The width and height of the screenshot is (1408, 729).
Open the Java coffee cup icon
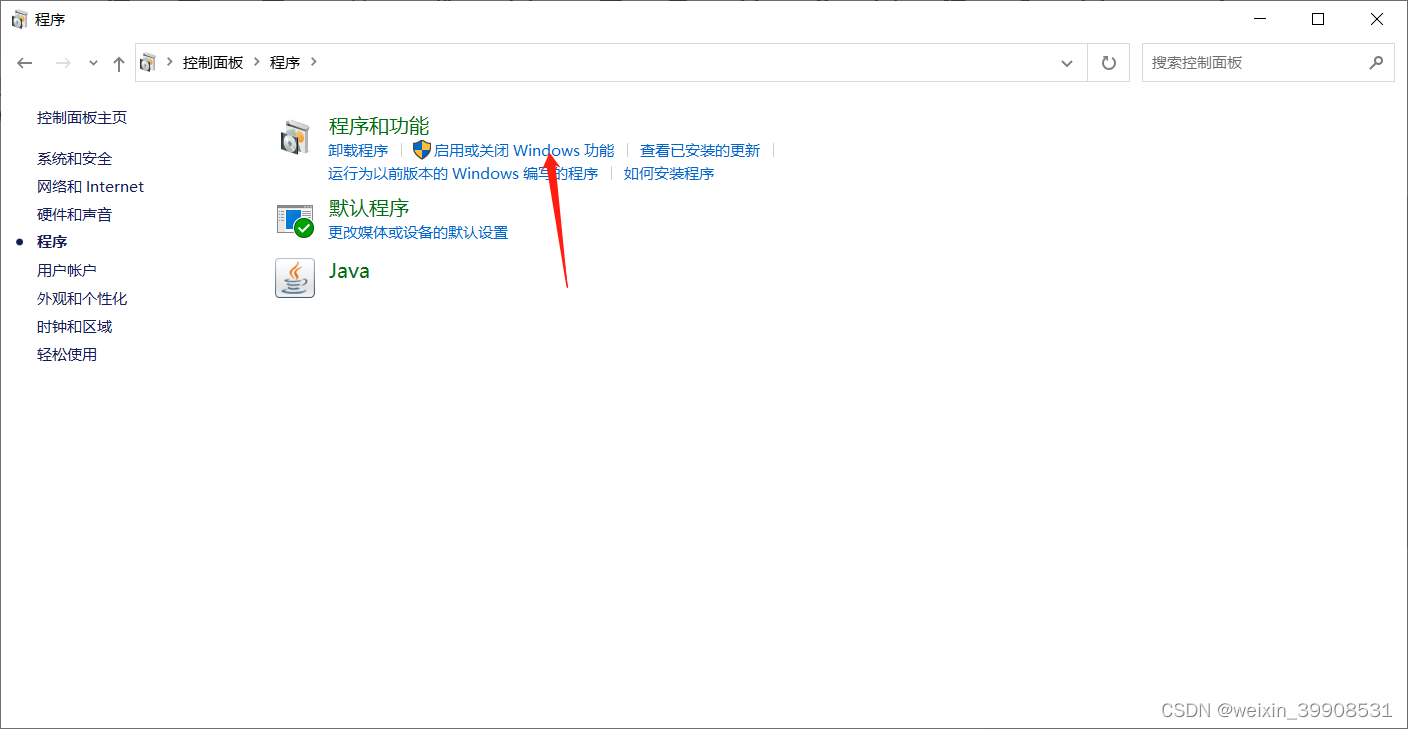click(x=295, y=277)
